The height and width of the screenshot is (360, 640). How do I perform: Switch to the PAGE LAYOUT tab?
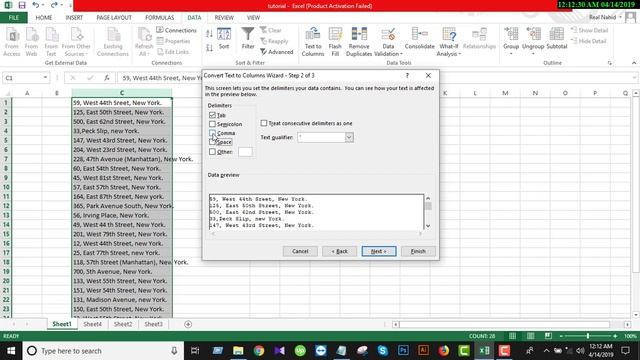(114, 18)
